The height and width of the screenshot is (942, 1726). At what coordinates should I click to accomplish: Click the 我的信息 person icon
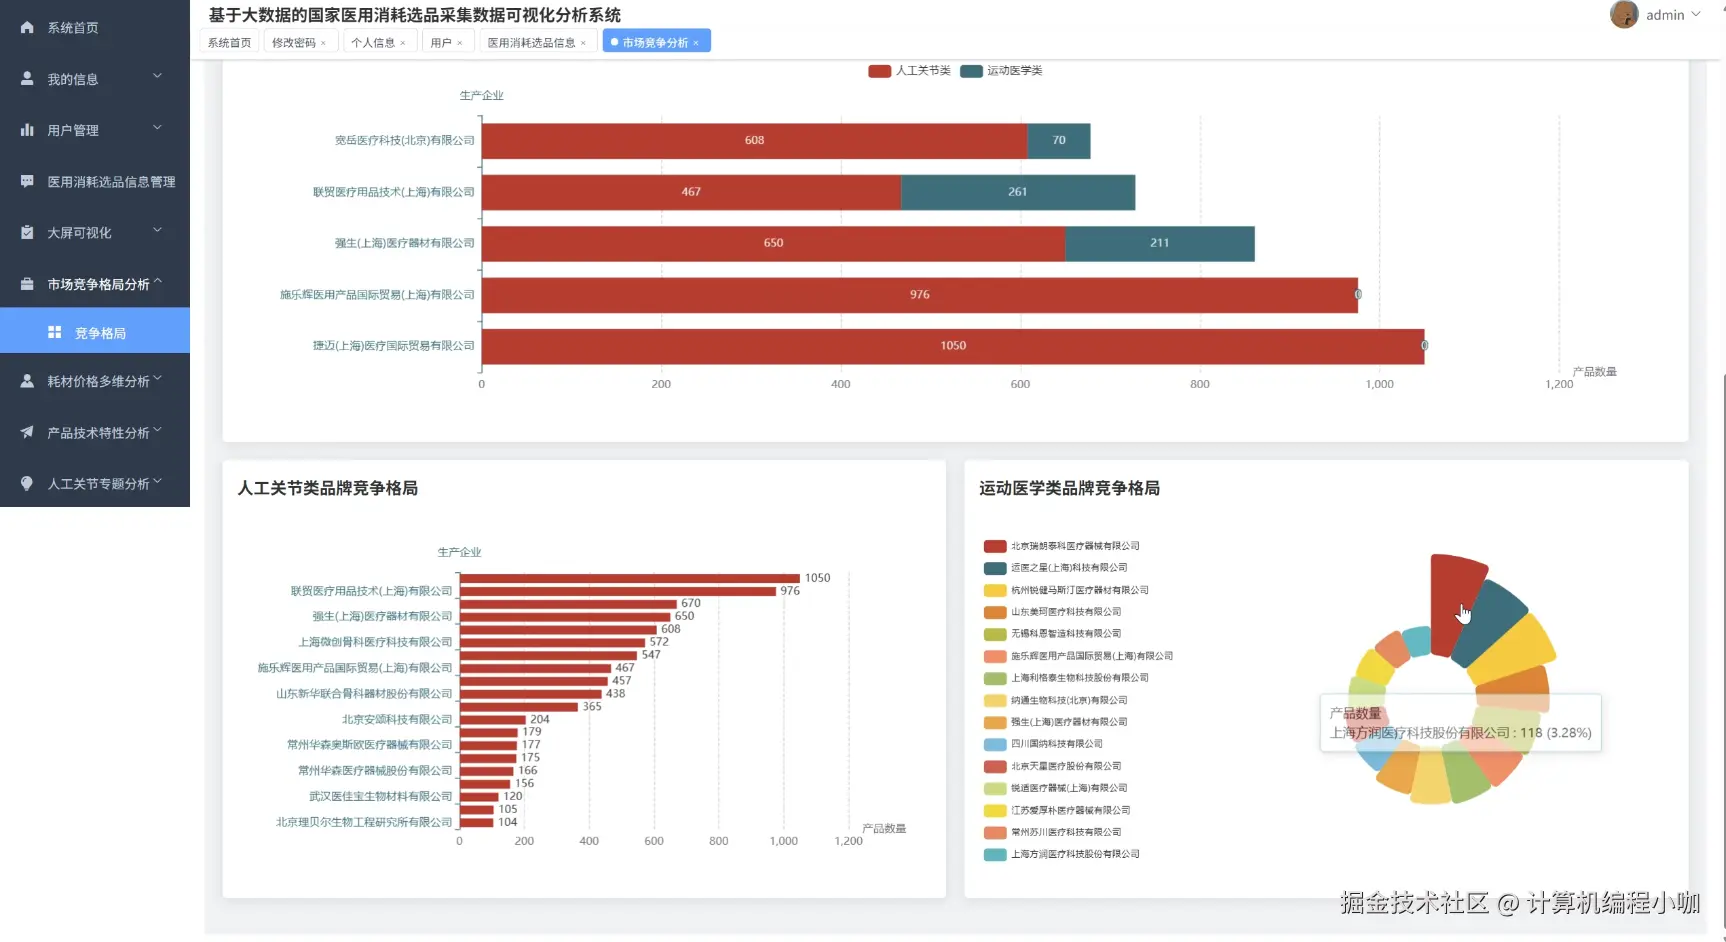coord(27,78)
